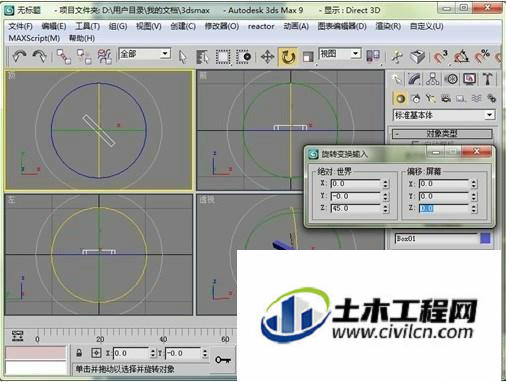The width and height of the screenshot is (506, 382).
Task: Click Use Pivot Point Center icon
Action: click(373, 56)
